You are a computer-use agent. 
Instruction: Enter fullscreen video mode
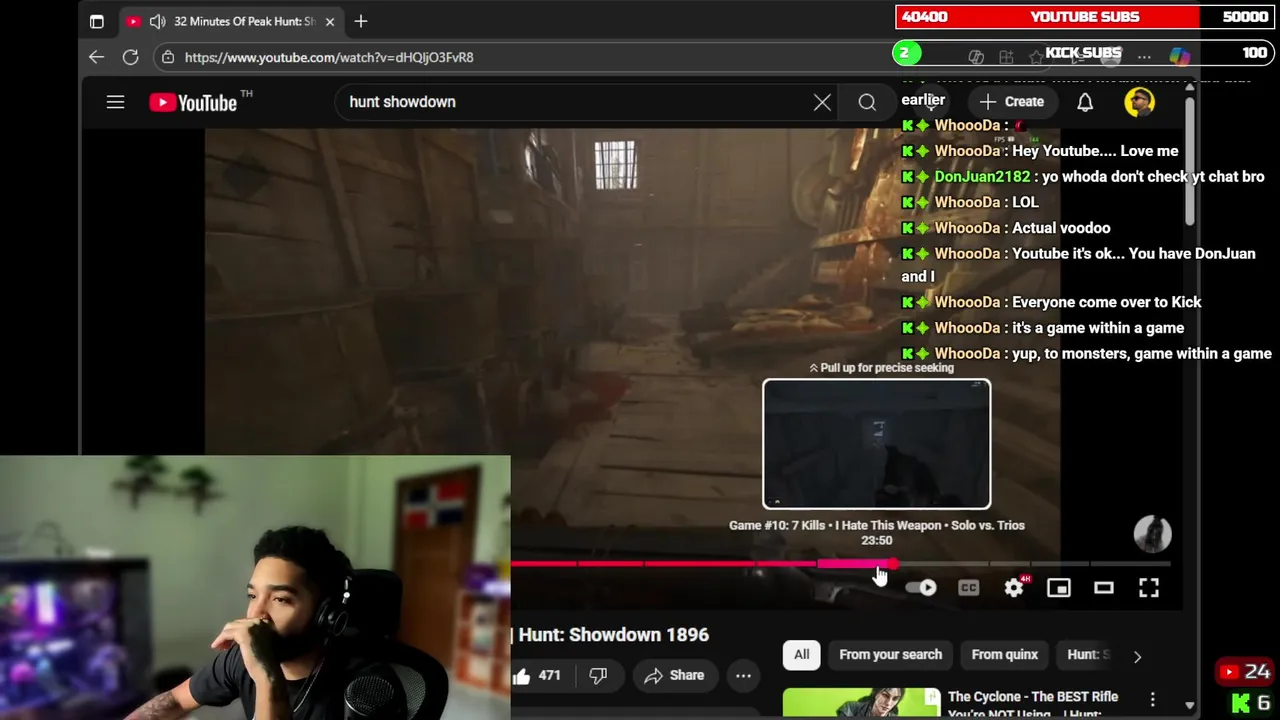[1149, 588]
